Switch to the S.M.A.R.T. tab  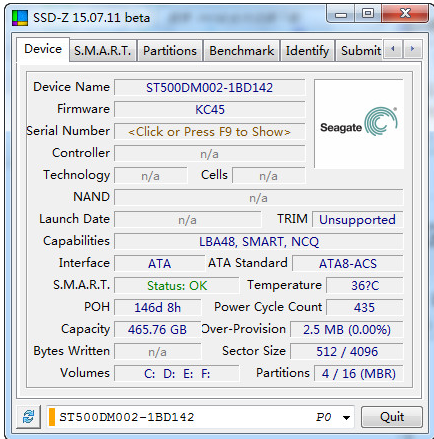(103, 51)
